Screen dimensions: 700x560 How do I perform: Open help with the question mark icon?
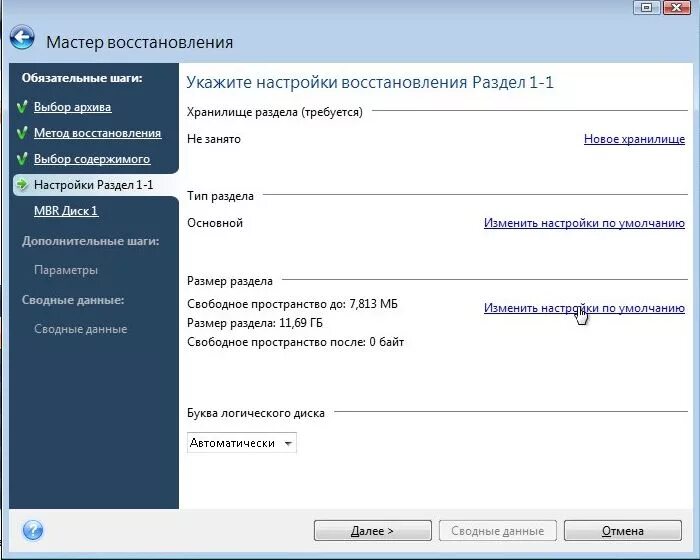click(33, 531)
